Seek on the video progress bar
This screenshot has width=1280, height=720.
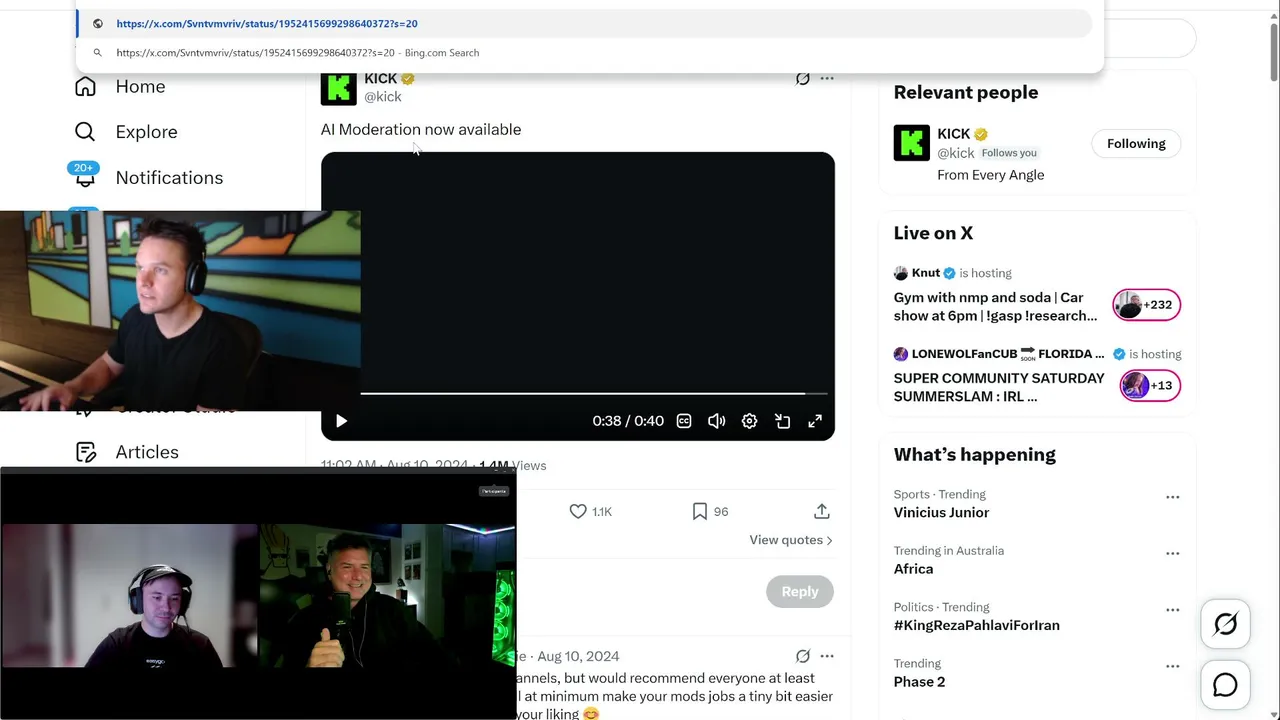pos(594,394)
